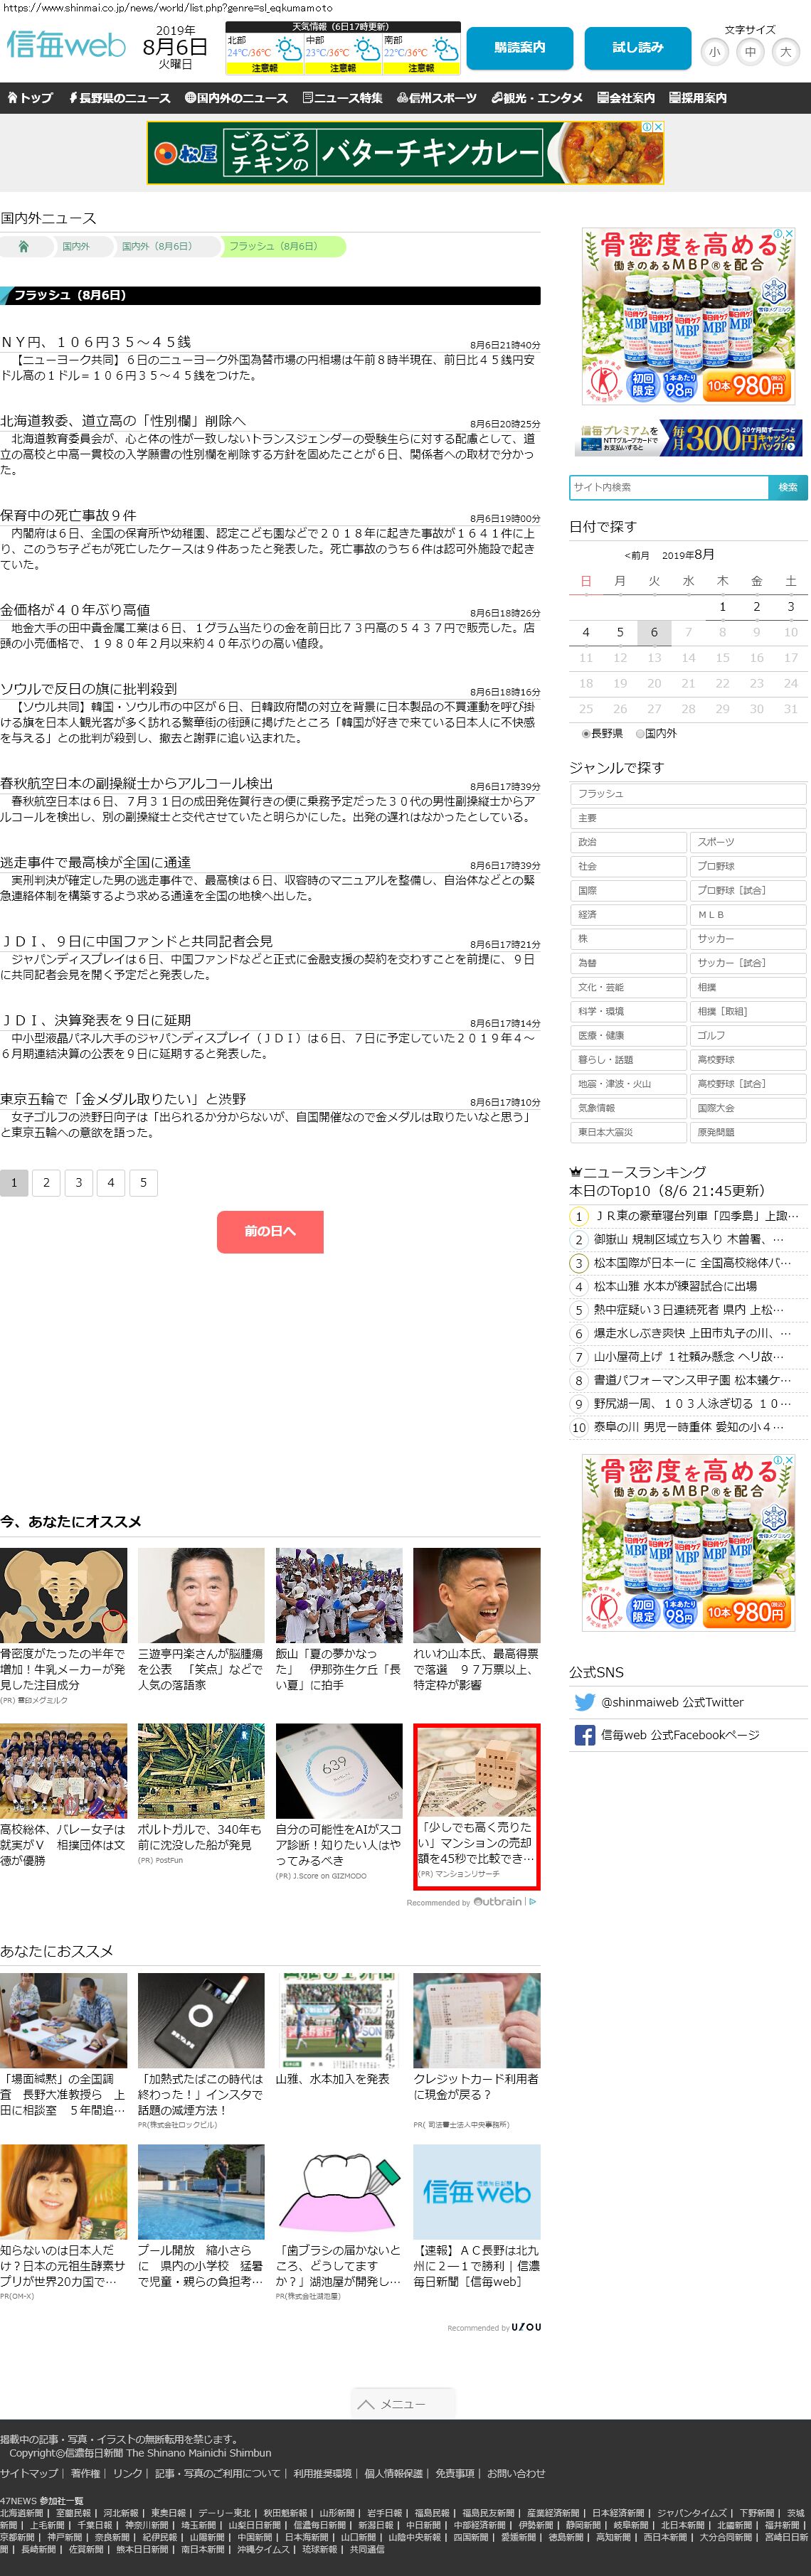Open 長野県のニュース menu item
This screenshot has width=811, height=2576.
(119, 98)
